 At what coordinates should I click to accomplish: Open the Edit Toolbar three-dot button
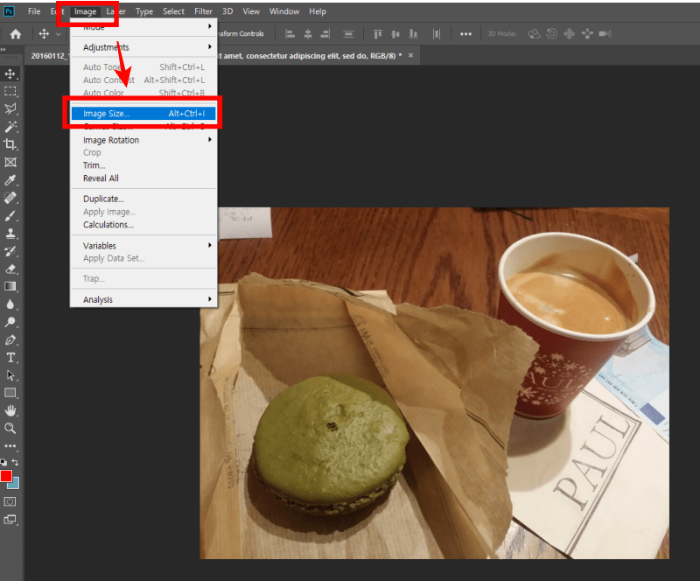10,446
